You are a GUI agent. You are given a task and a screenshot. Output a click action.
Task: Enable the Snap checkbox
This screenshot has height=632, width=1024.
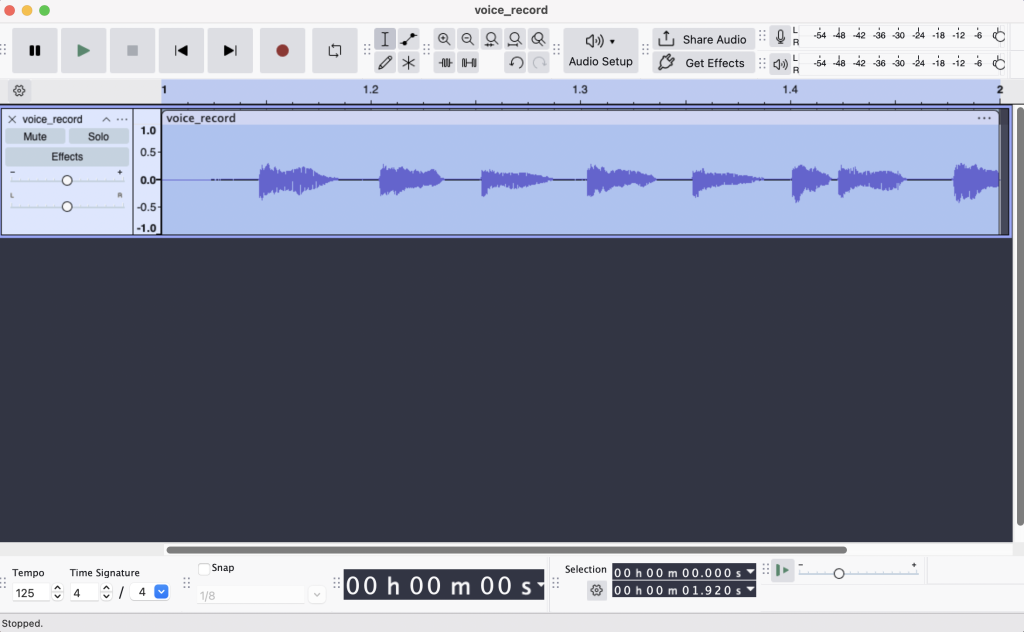coord(205,568)
